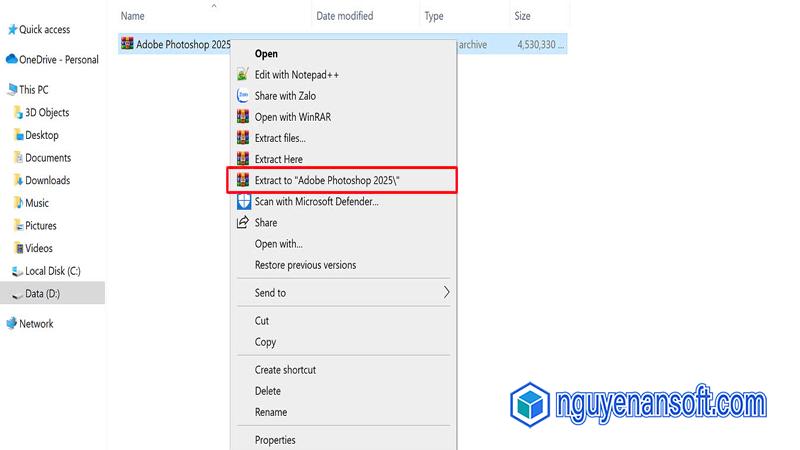Screen dimensions: 800x450
Task: Open OneDrive - Personal in navigation pane
Action: pyautogui.click(x=59, y=60)
